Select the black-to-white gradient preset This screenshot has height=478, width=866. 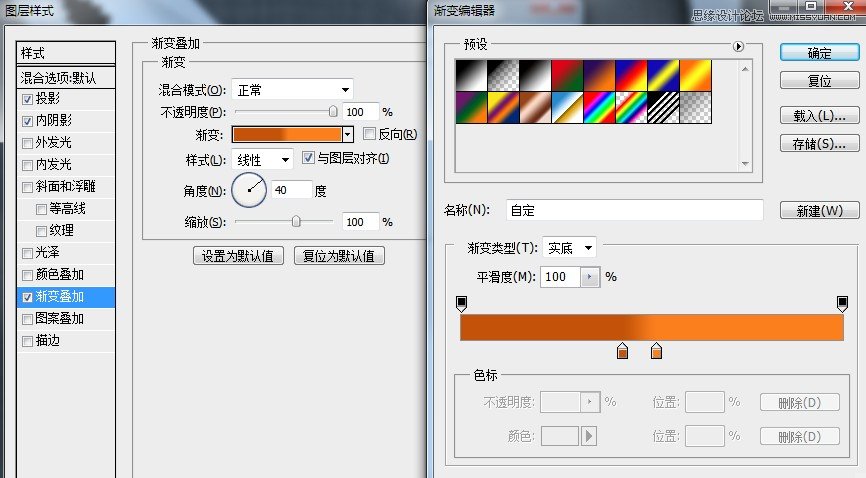tap(468, 74)
